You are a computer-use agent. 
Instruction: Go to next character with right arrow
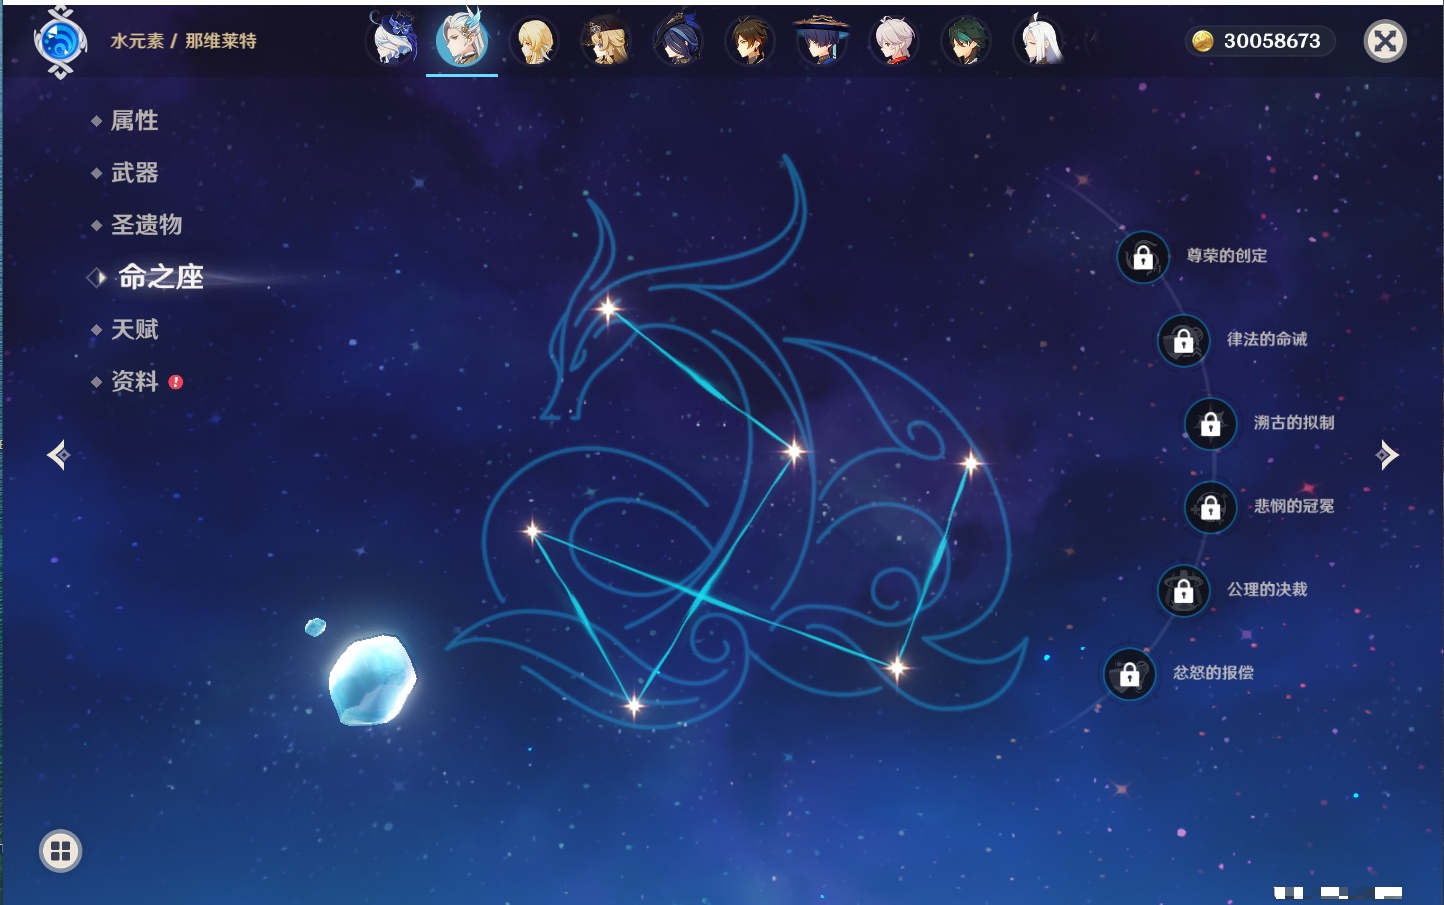click(1387, 455)
